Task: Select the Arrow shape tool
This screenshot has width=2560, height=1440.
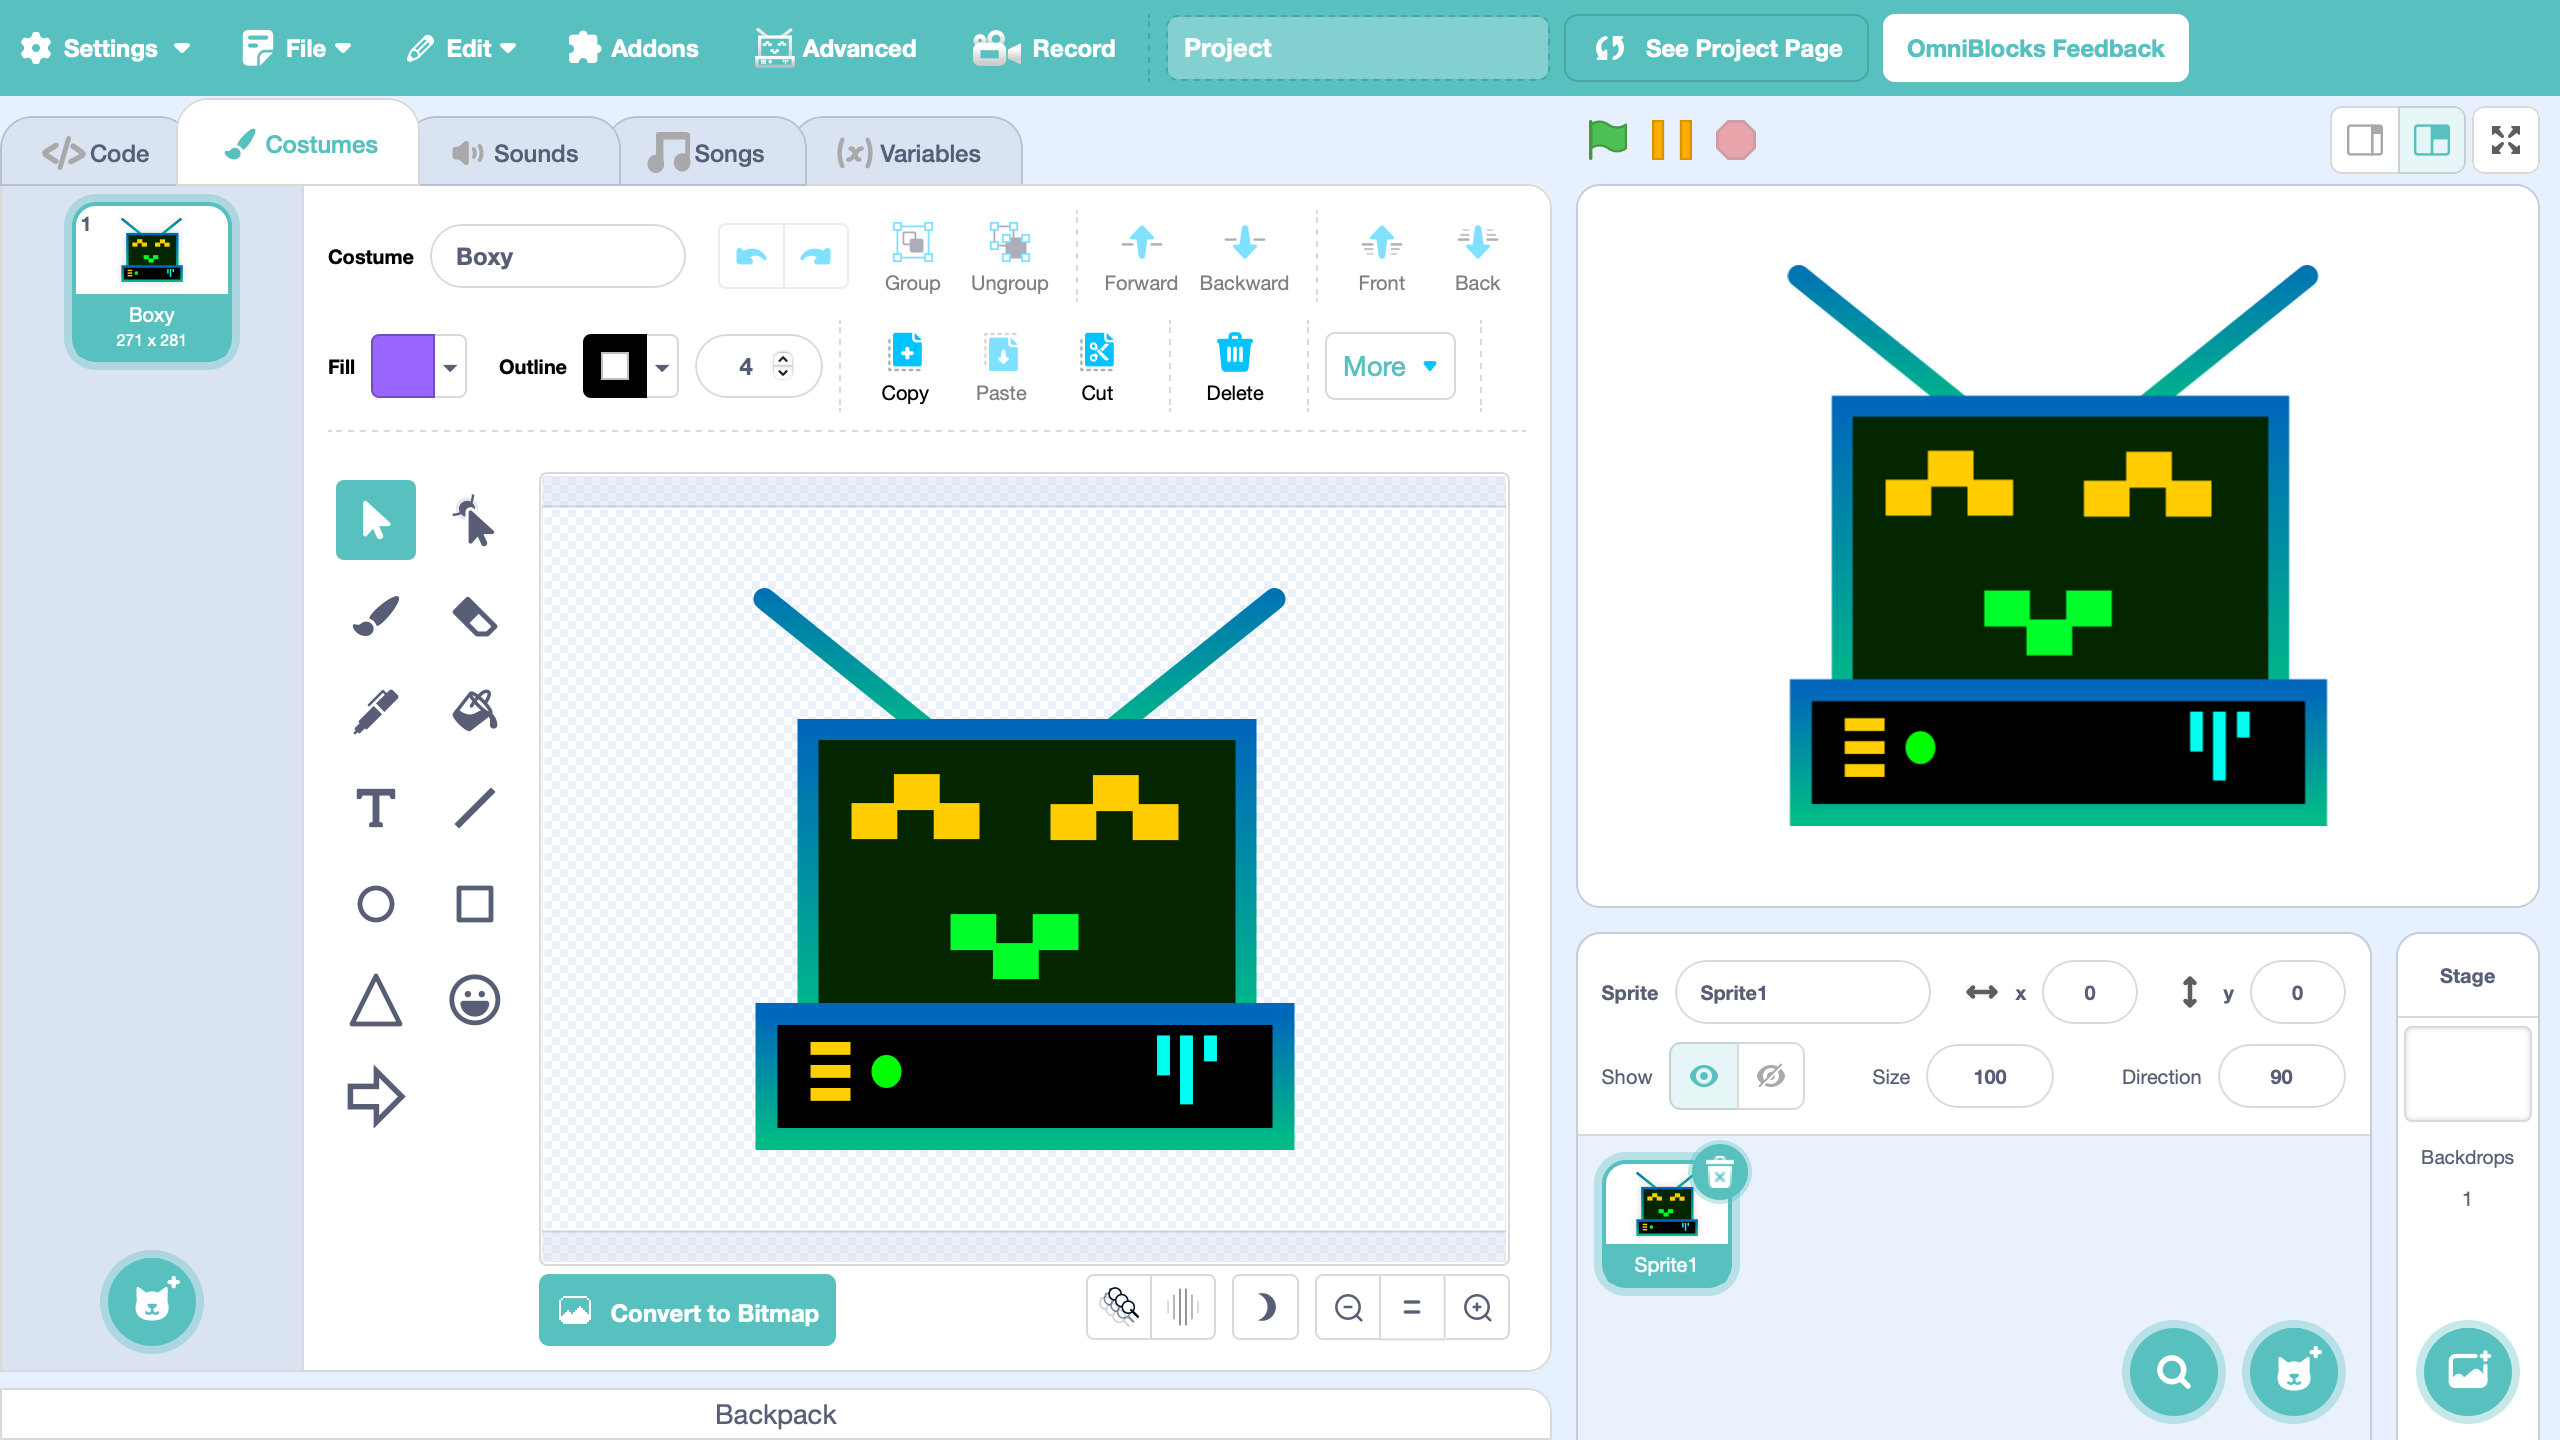Action: (376, 1095)
